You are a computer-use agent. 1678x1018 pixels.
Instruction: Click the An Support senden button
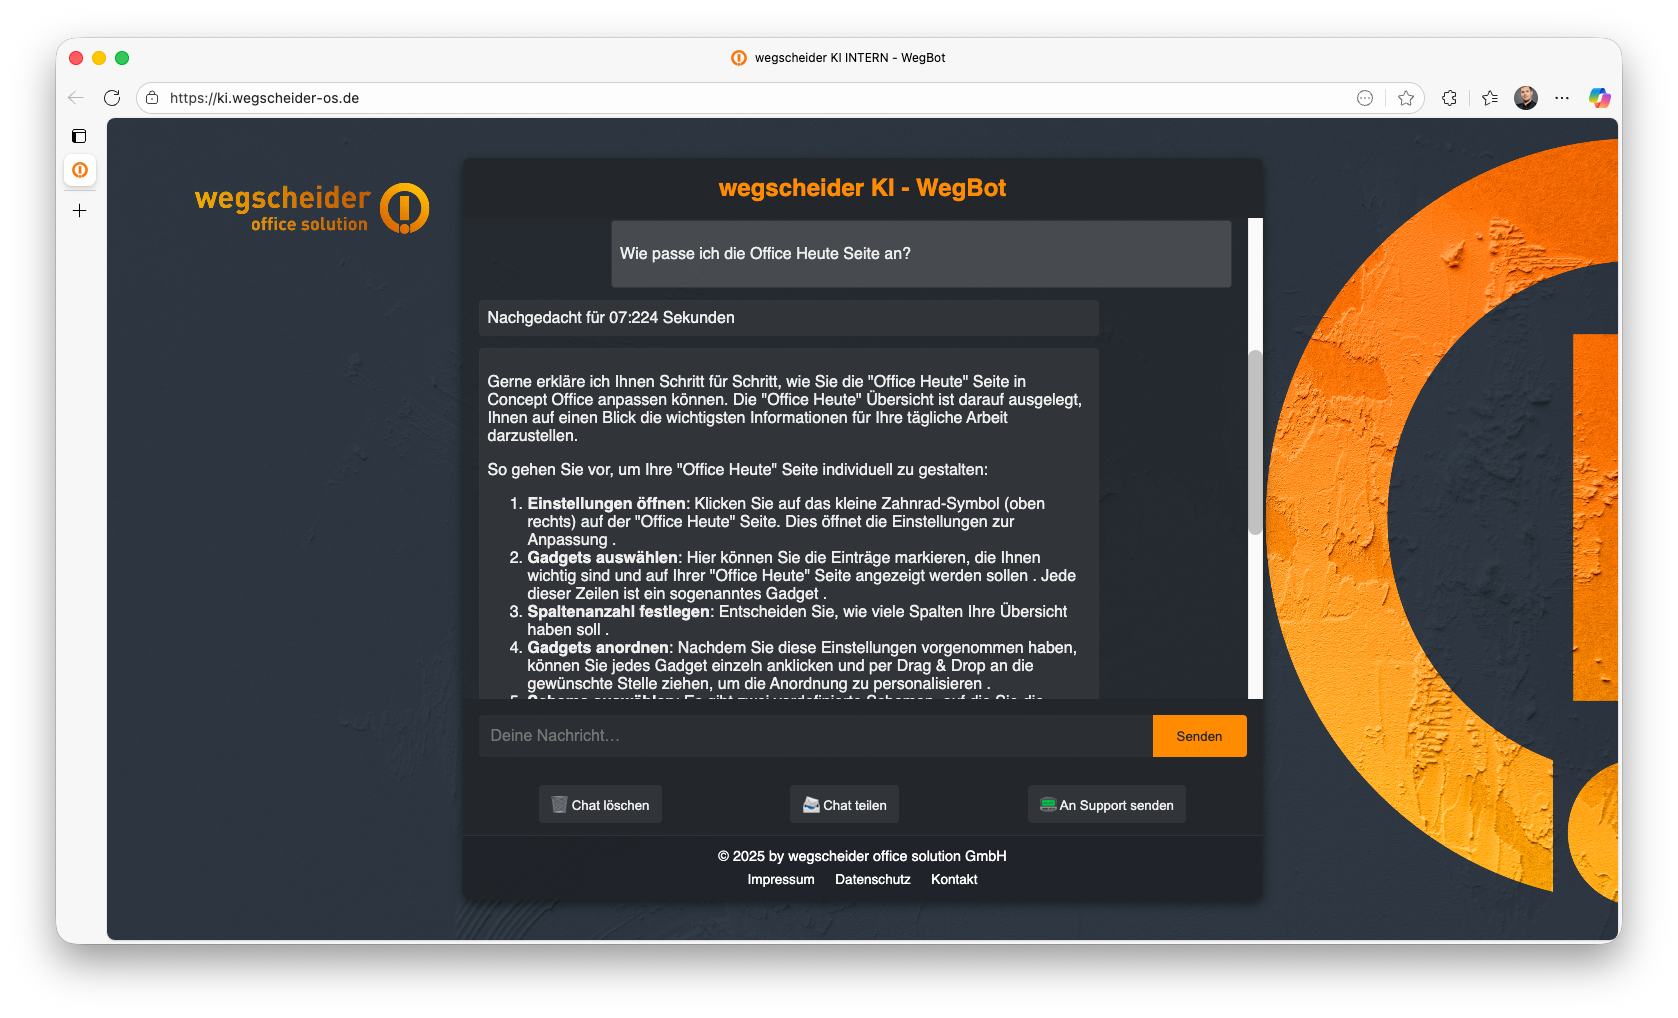(x=1106, y=805)
